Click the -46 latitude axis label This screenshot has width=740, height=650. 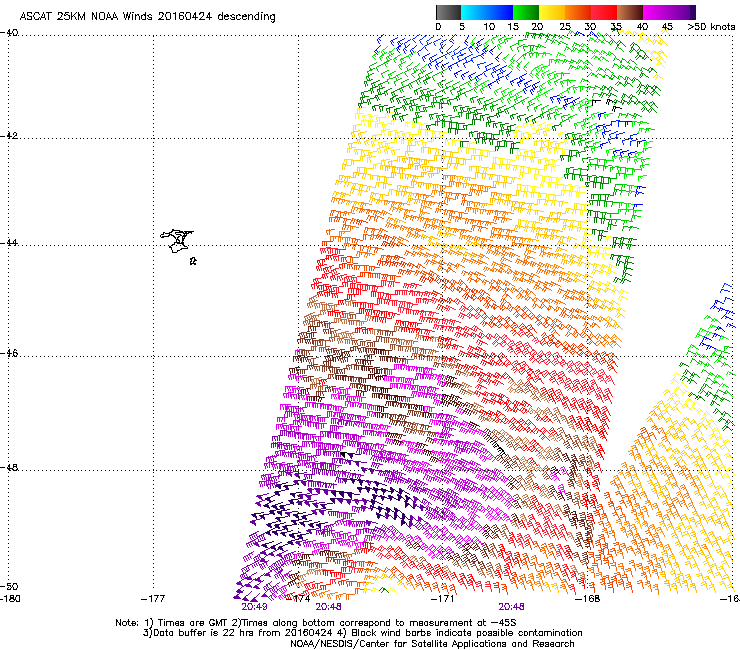tap(9, 354)
